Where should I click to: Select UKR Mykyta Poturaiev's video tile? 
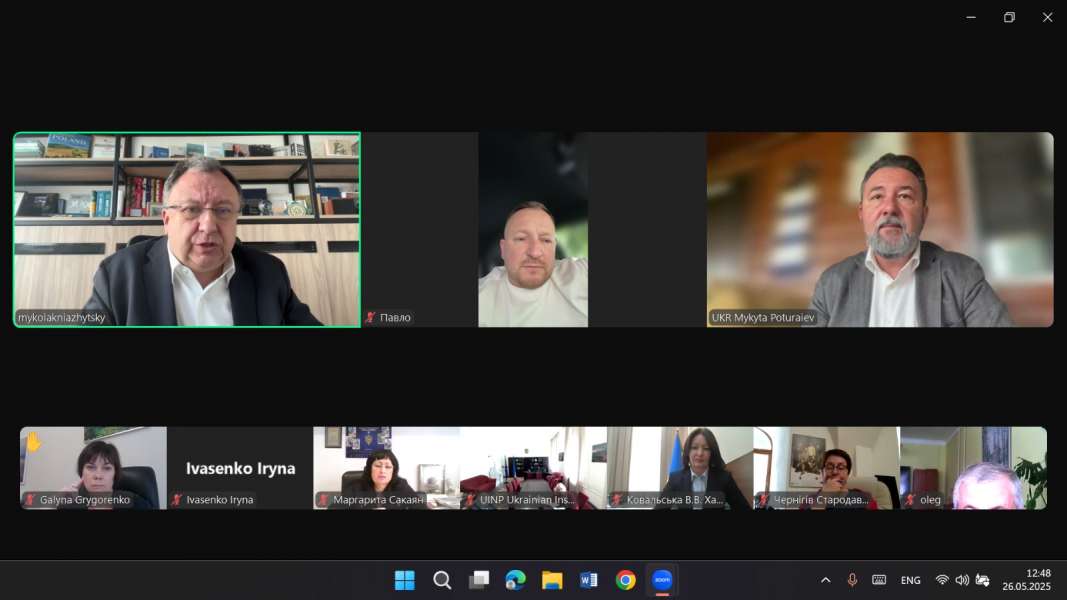(880, 229)
